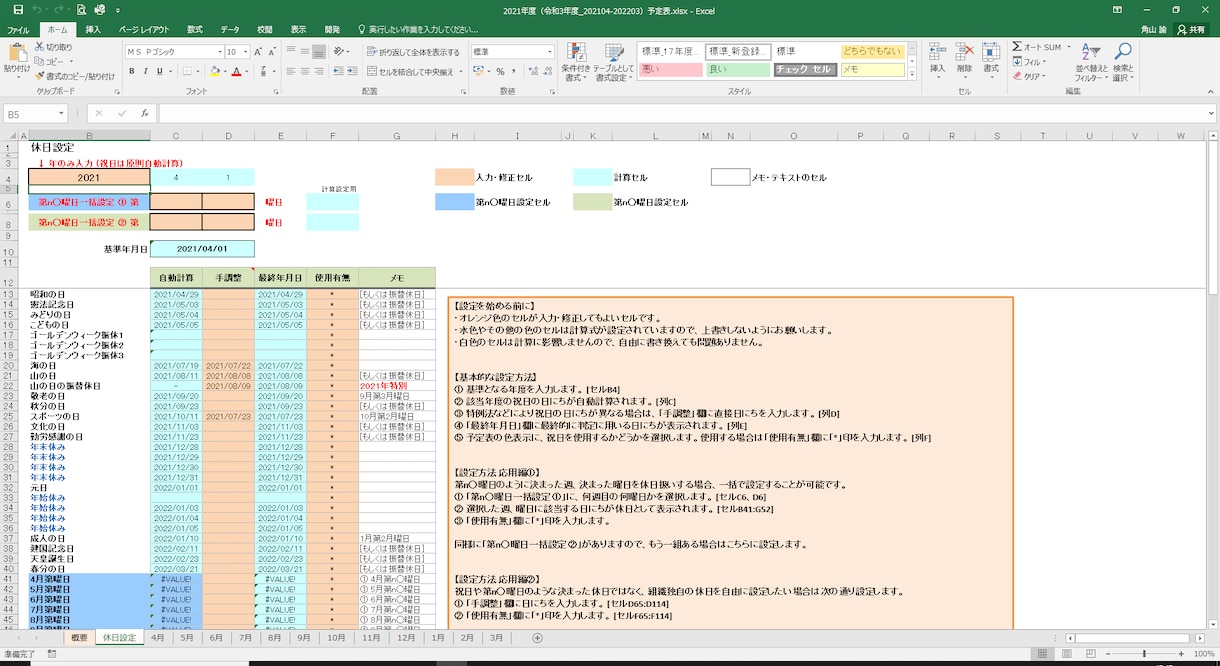Image resolution: width=1220 pixels, height=666 pixels.
Task: Open Conditional Formatting (条件付き書式) icon
Action: pyautogui.click(x=577, y=52)
